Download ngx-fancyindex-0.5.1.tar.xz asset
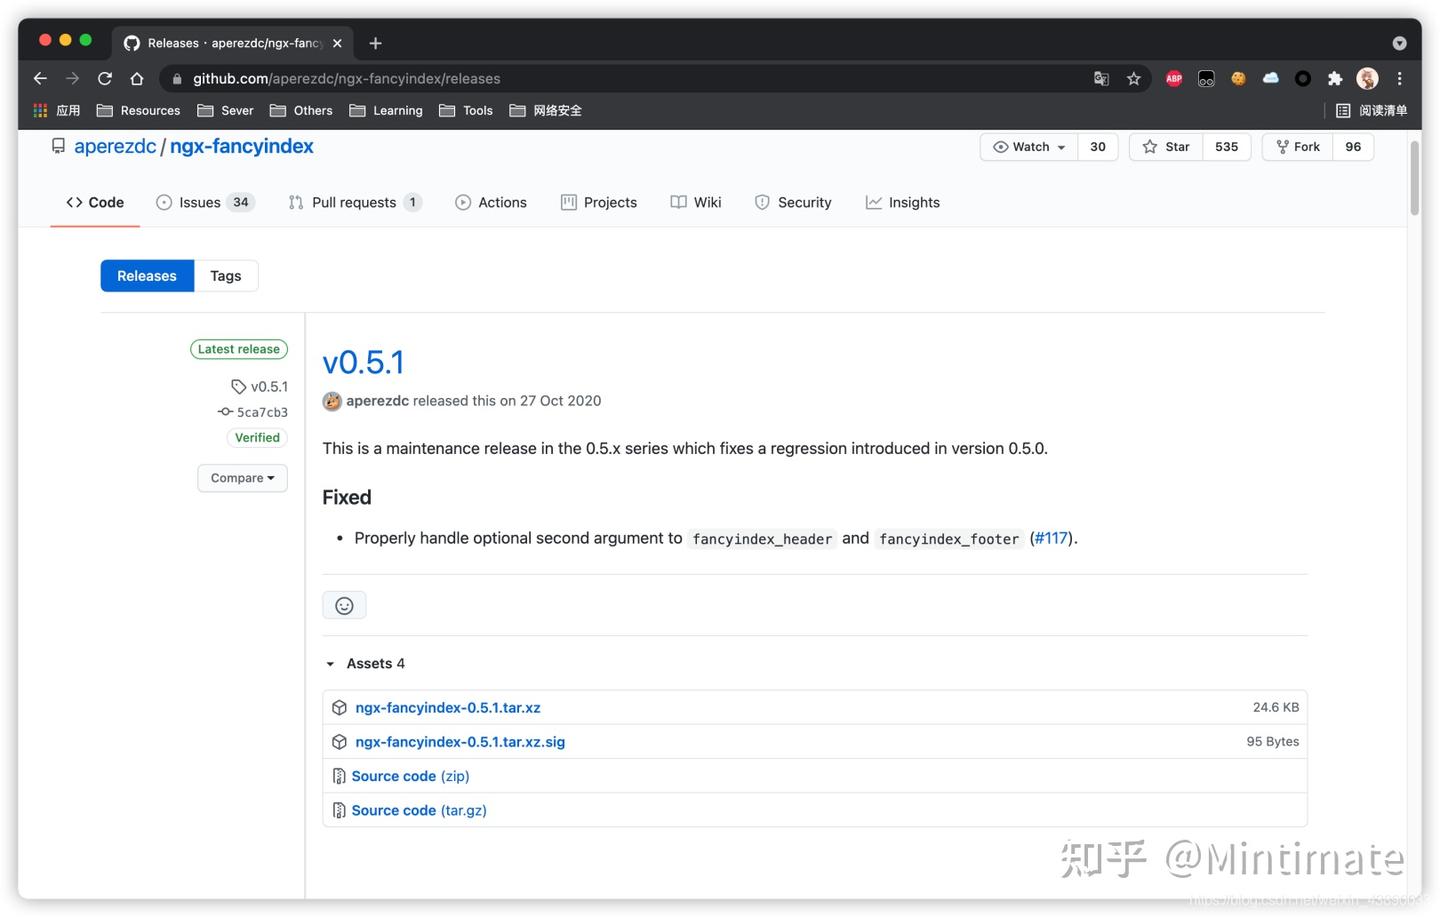 coord(447,707)
